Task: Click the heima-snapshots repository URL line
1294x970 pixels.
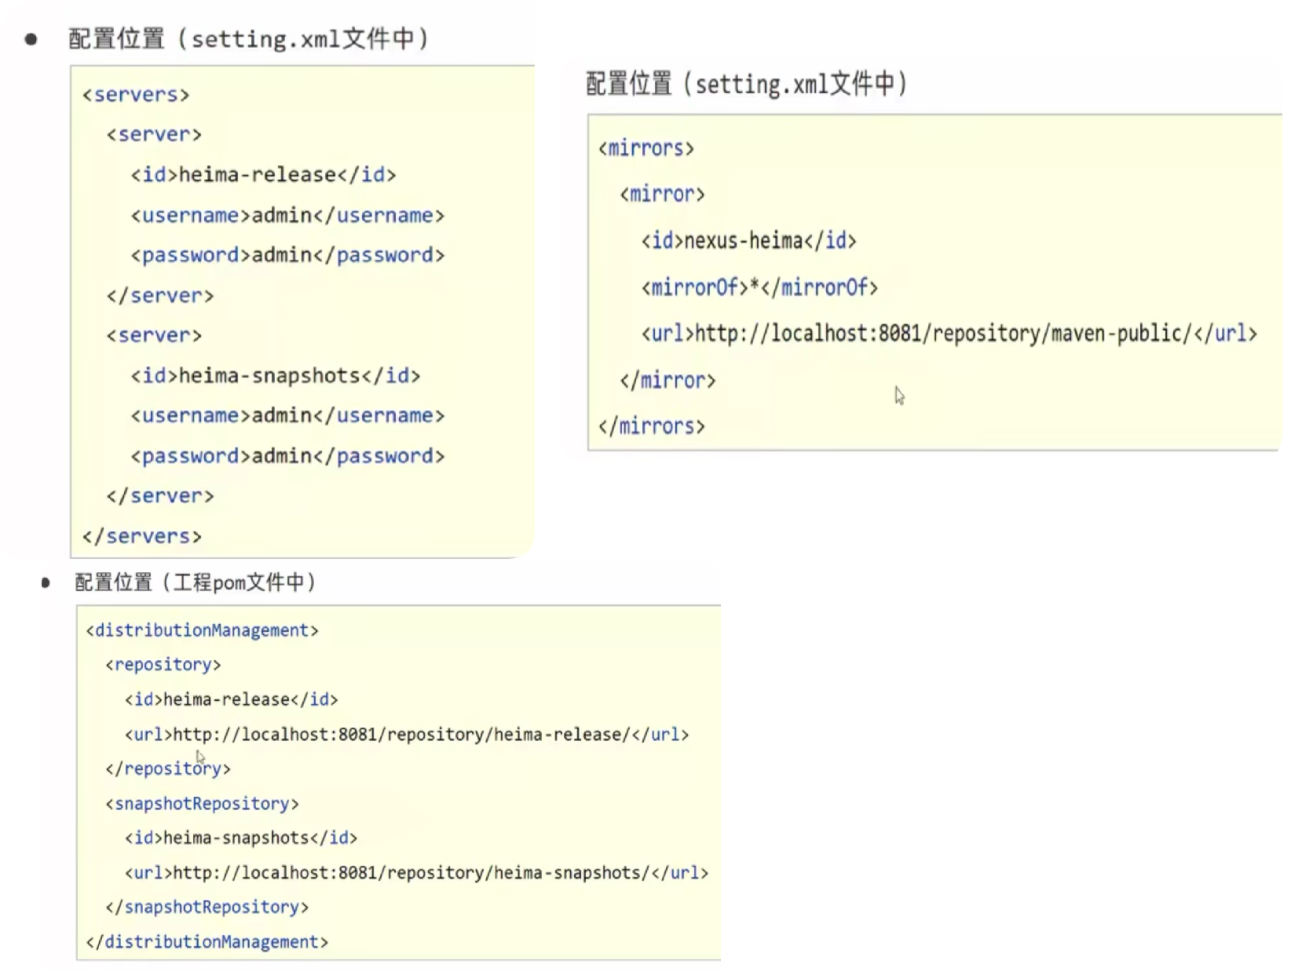Action: tap(416, 873)
